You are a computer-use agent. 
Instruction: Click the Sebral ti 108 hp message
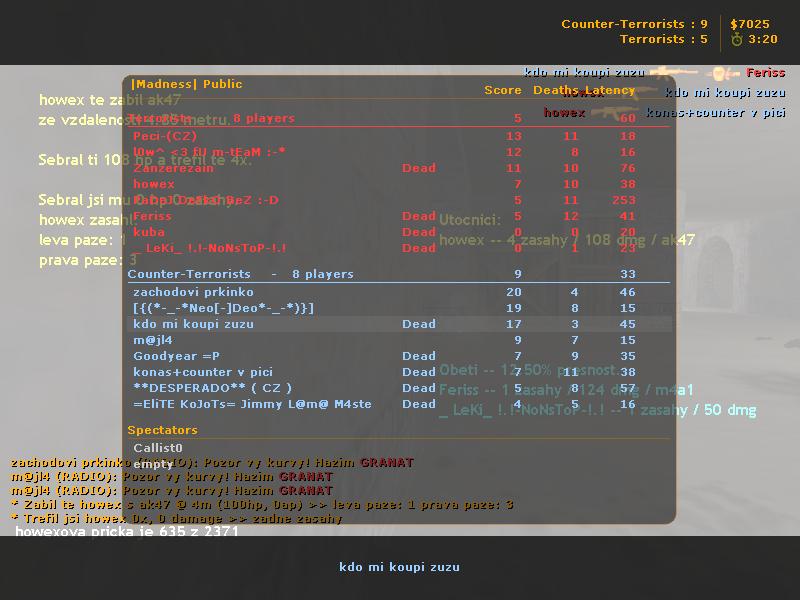point(145,160)
